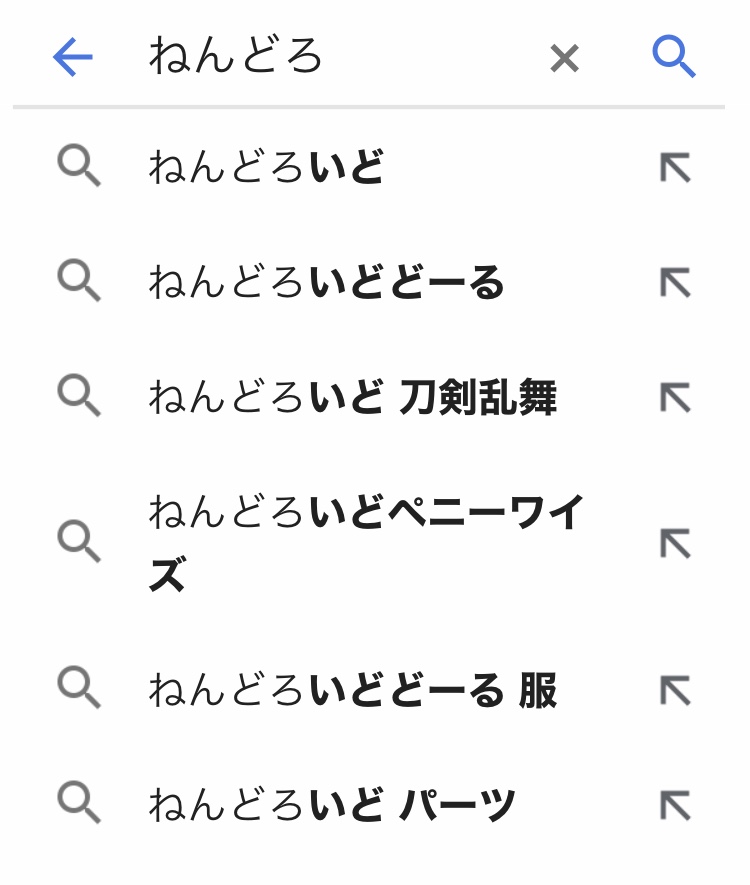Select the suggestion ねんどろいどどーる

tap(326, 283)
